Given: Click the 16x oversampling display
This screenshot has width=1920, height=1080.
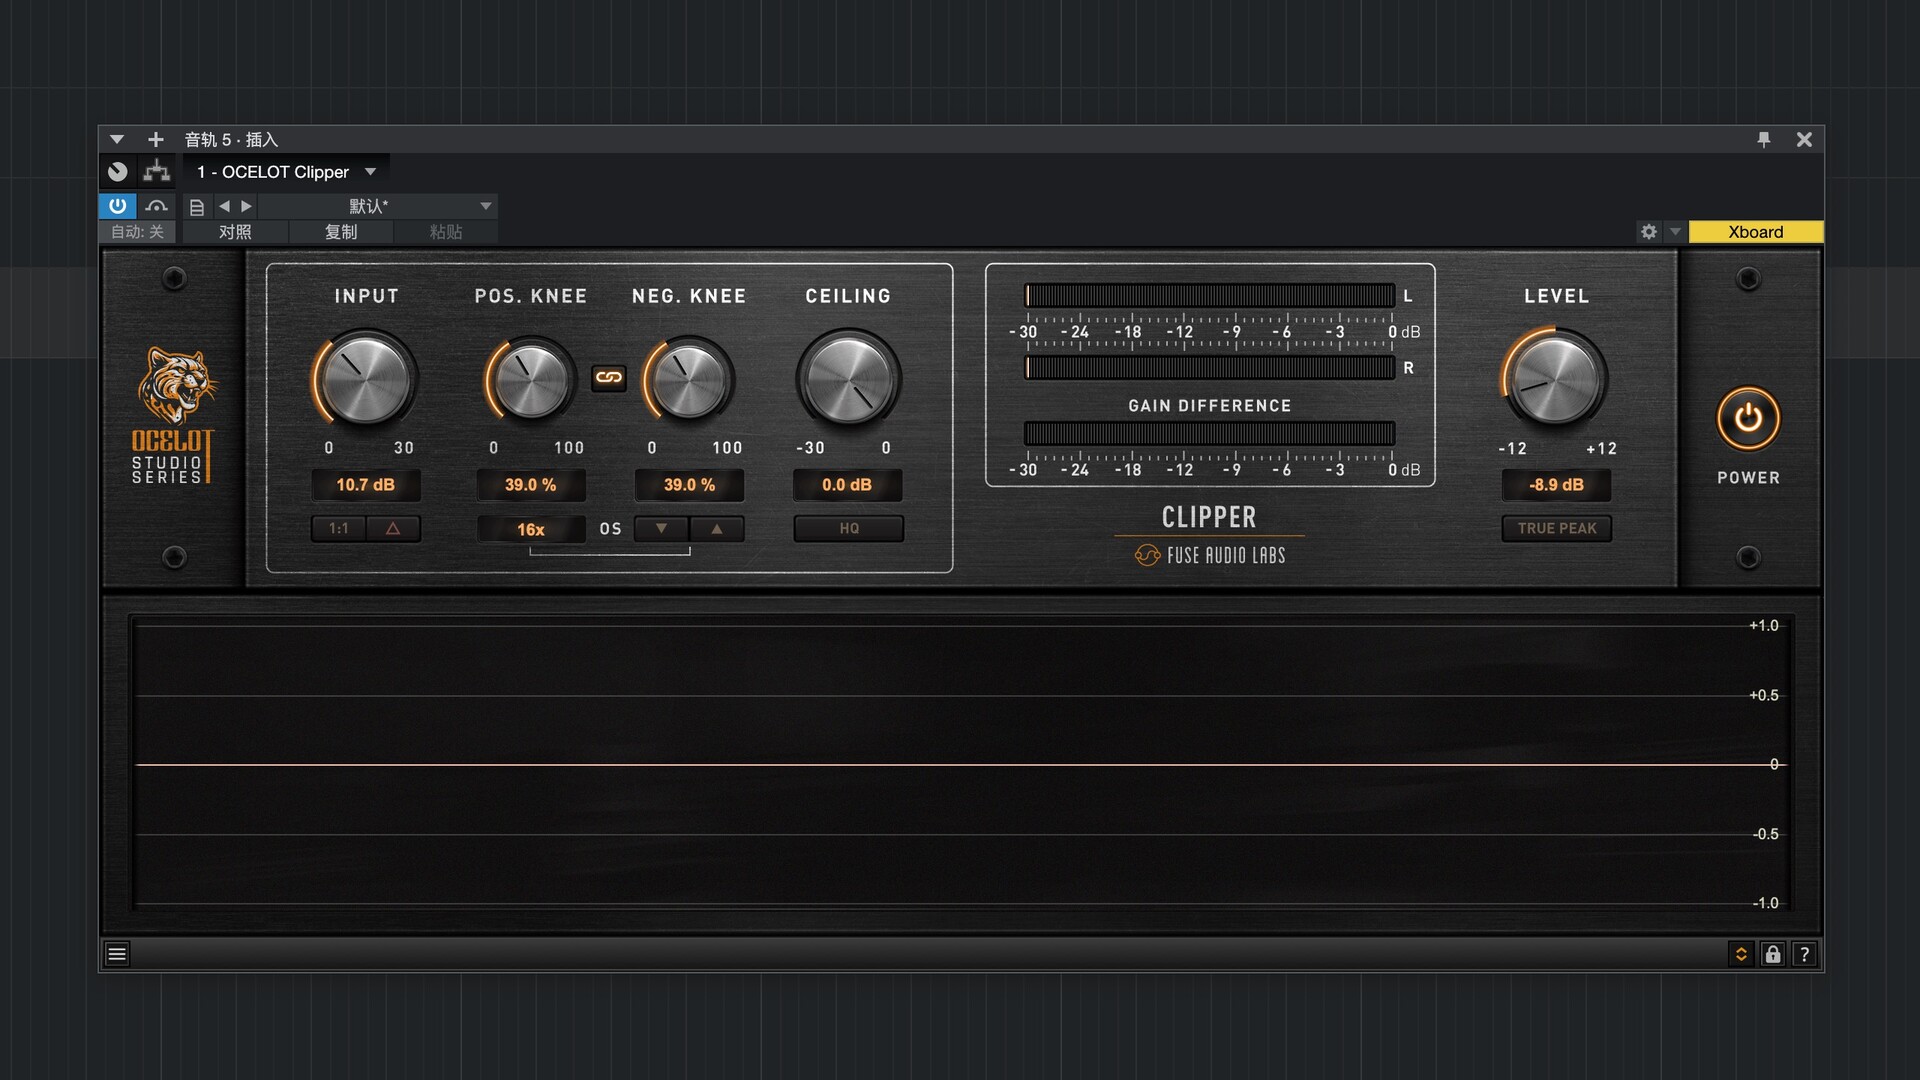Looking at the screenshot, I should pos(531,529).
